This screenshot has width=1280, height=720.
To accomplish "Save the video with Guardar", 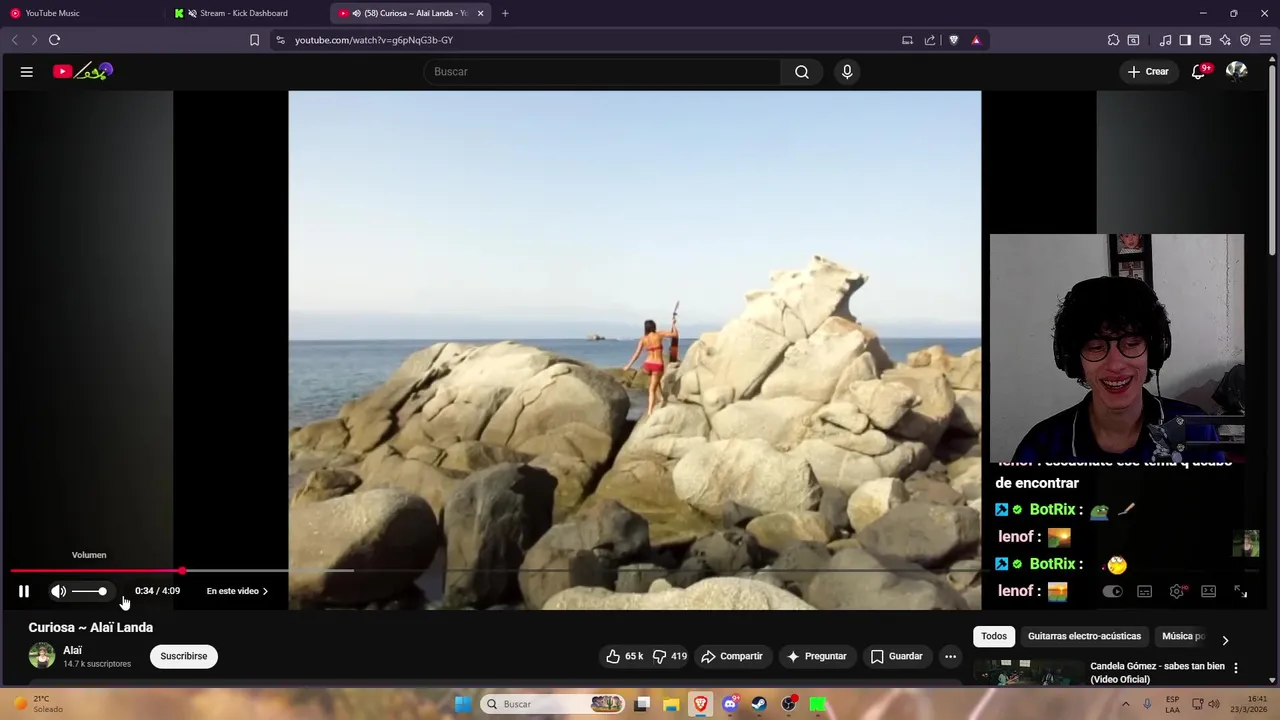I will tap(896, 656).
